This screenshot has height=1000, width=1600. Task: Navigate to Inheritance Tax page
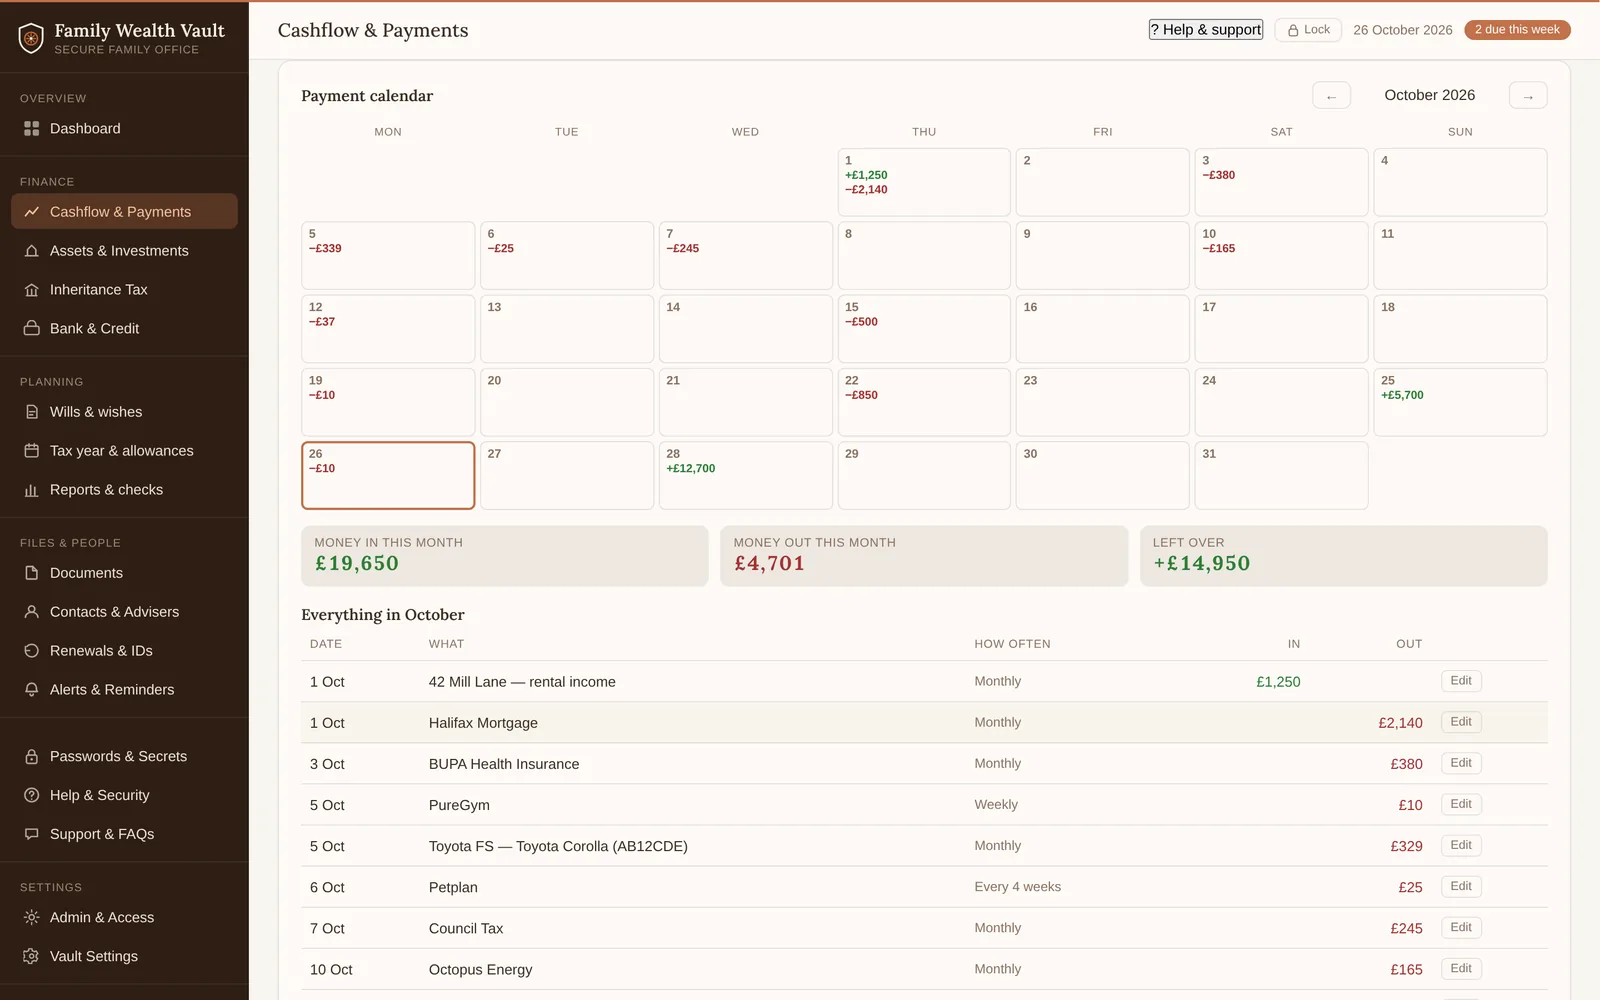124,290
